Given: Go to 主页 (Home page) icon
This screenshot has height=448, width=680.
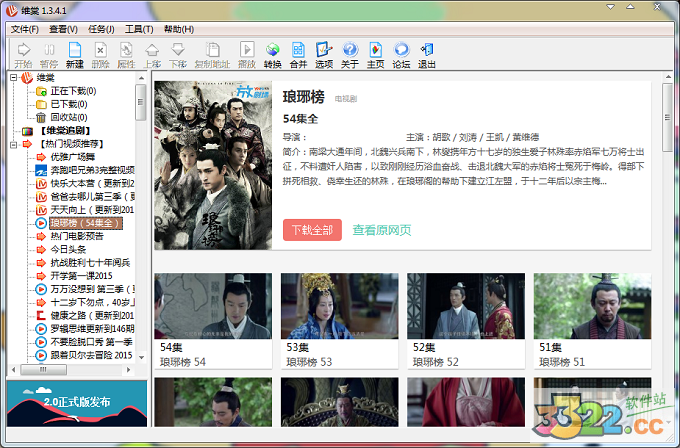Looking at the screenshot, I should point(376,55).
